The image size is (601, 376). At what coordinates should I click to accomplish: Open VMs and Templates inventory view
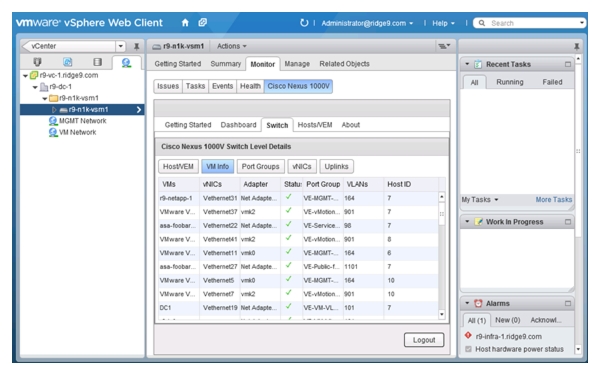(x=67, y=62)
